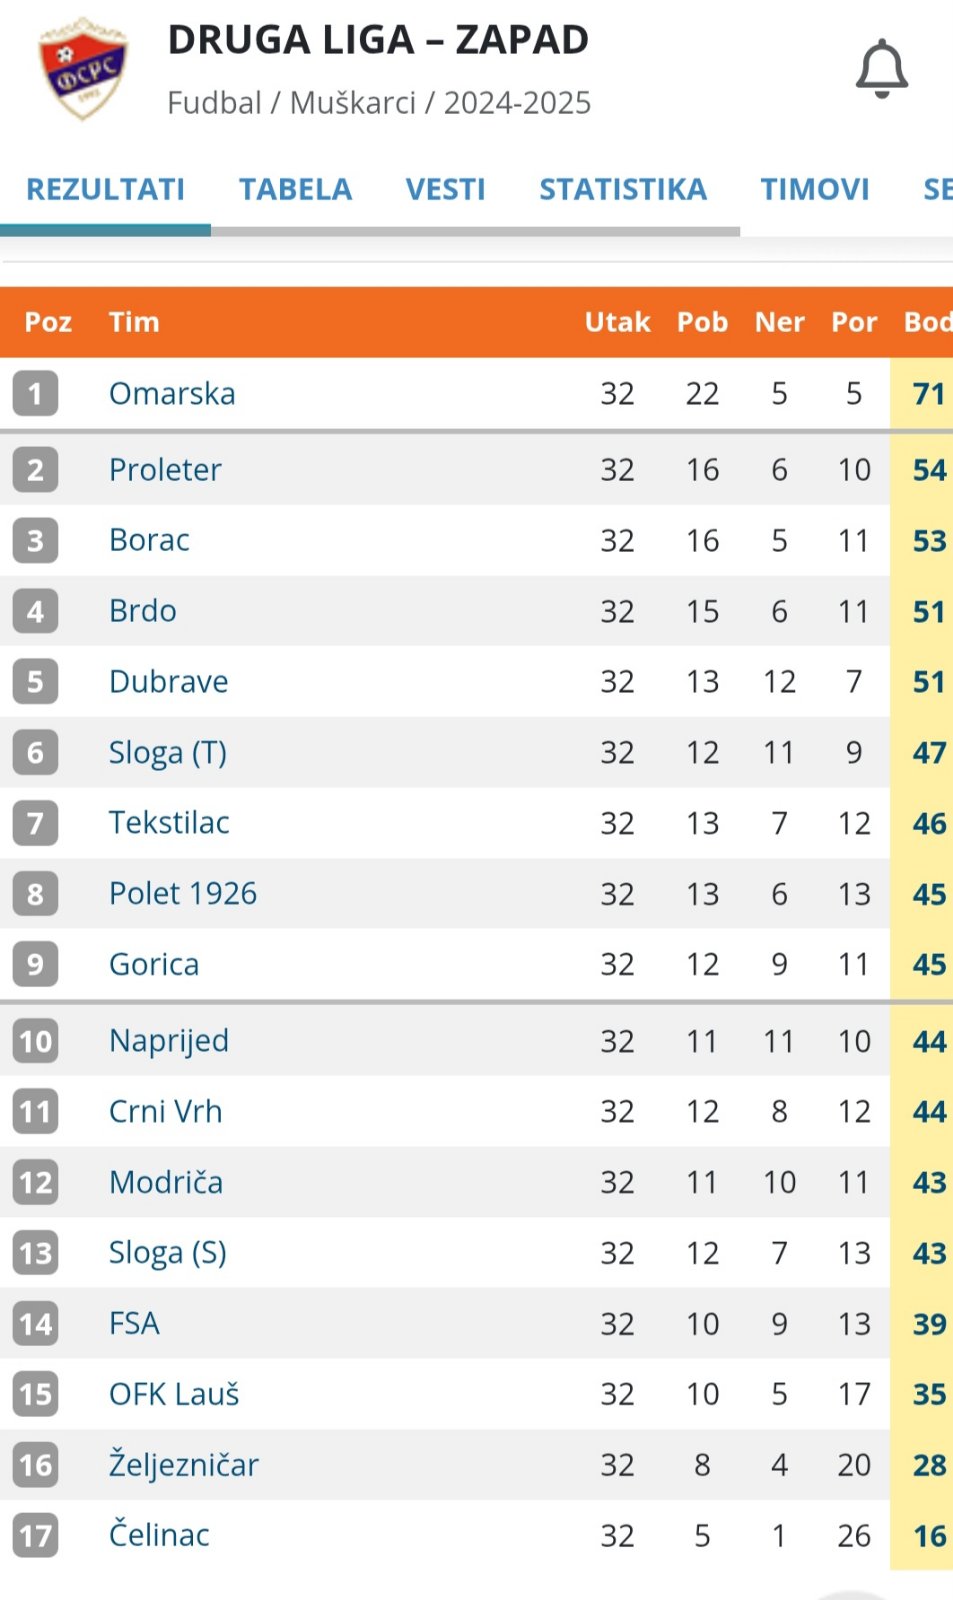This screenshot has width=953, height=1600.
Task: Select the Naprijed team link
Action: click(169, 1041)
